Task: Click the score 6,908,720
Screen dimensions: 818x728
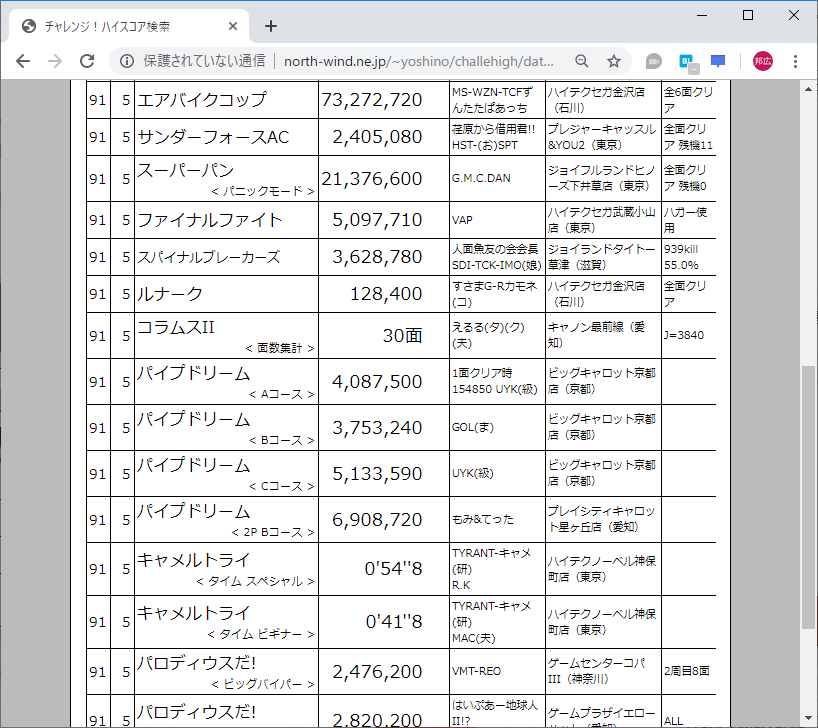Action: (x=377, y=519)
